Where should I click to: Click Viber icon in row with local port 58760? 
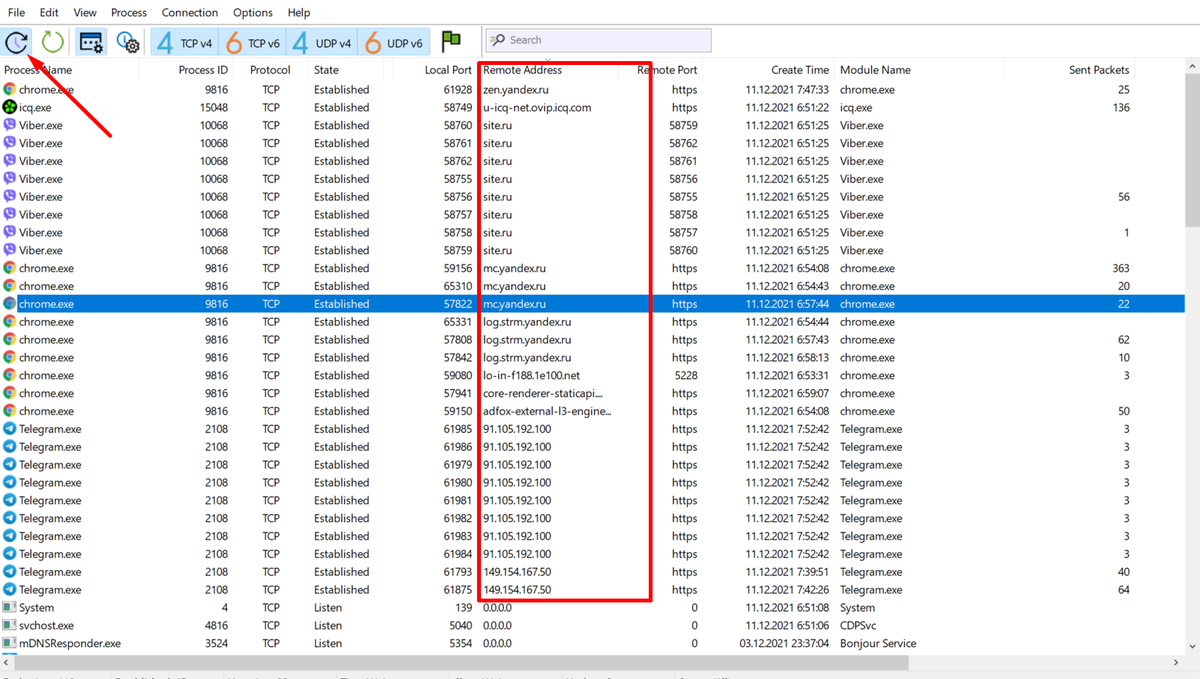pos(9,125)
